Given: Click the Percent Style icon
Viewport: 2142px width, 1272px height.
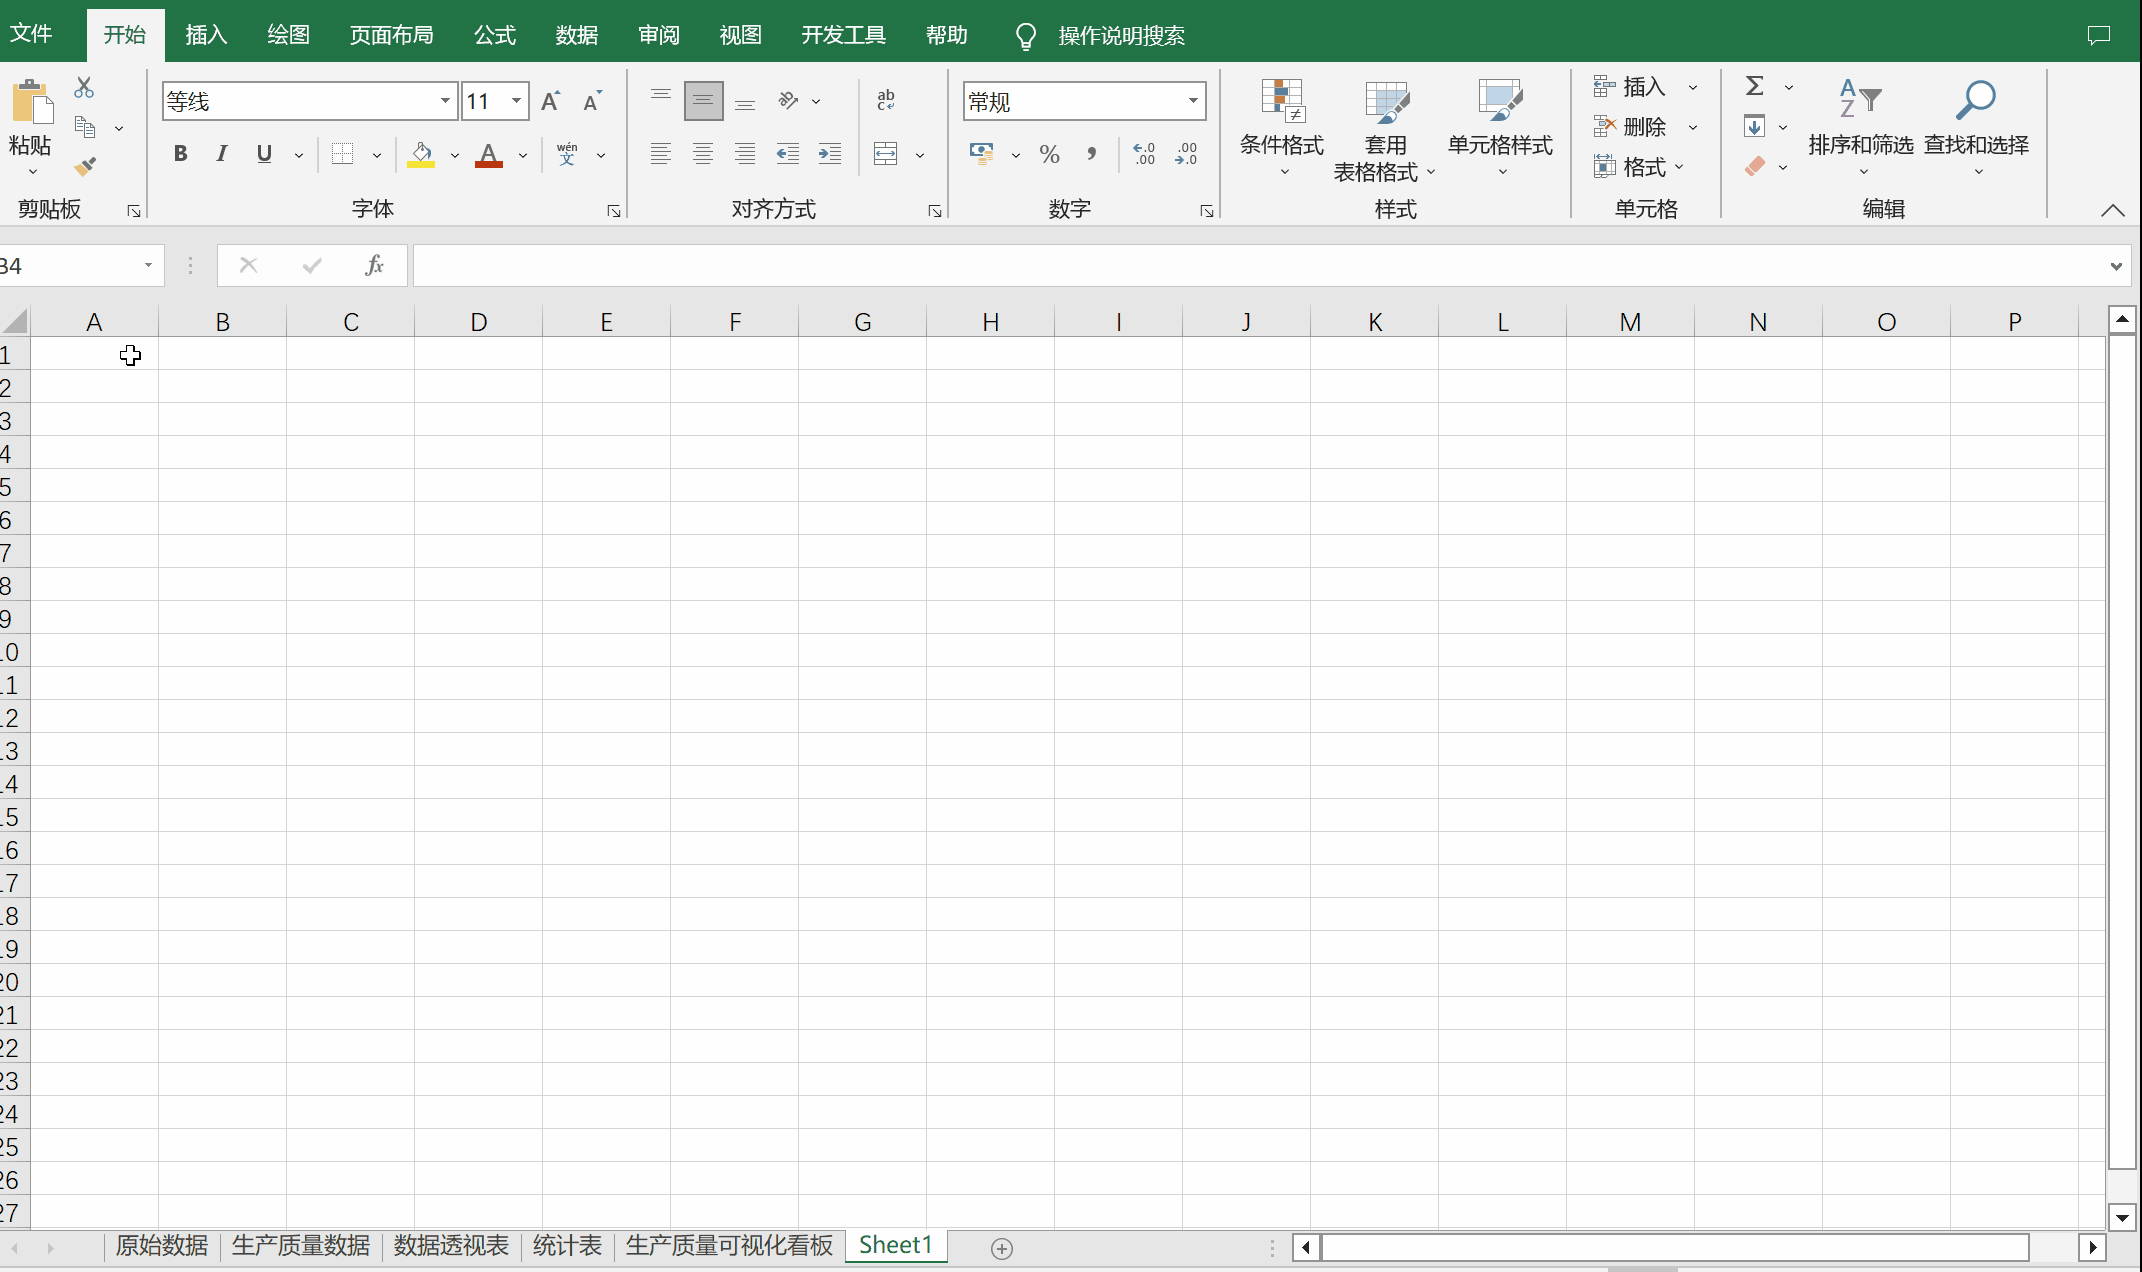Looking at the screenshot, I should point(1049,154).
